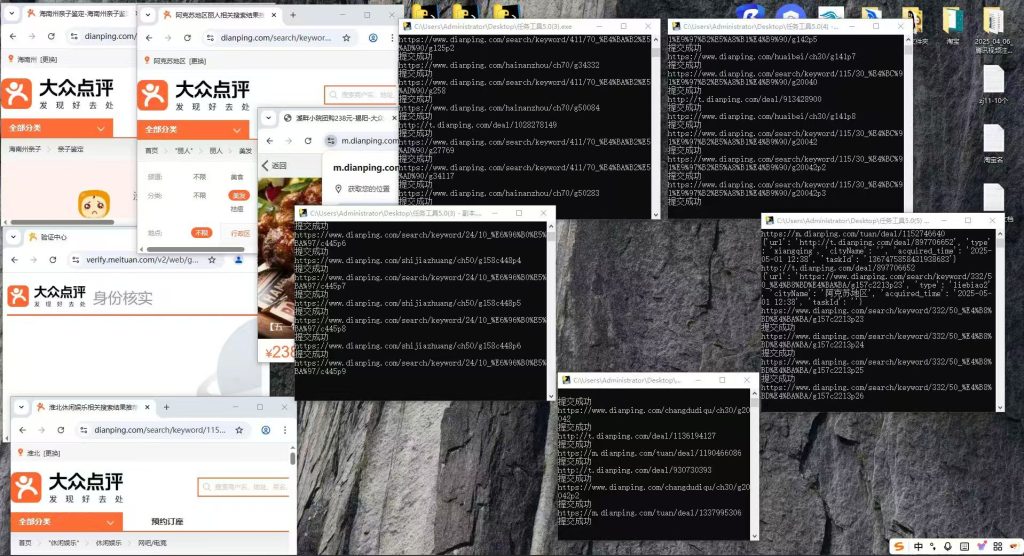Open the 预约订座 link in the 淮北 window
The image size is (1024, 556).
point(167,521)
